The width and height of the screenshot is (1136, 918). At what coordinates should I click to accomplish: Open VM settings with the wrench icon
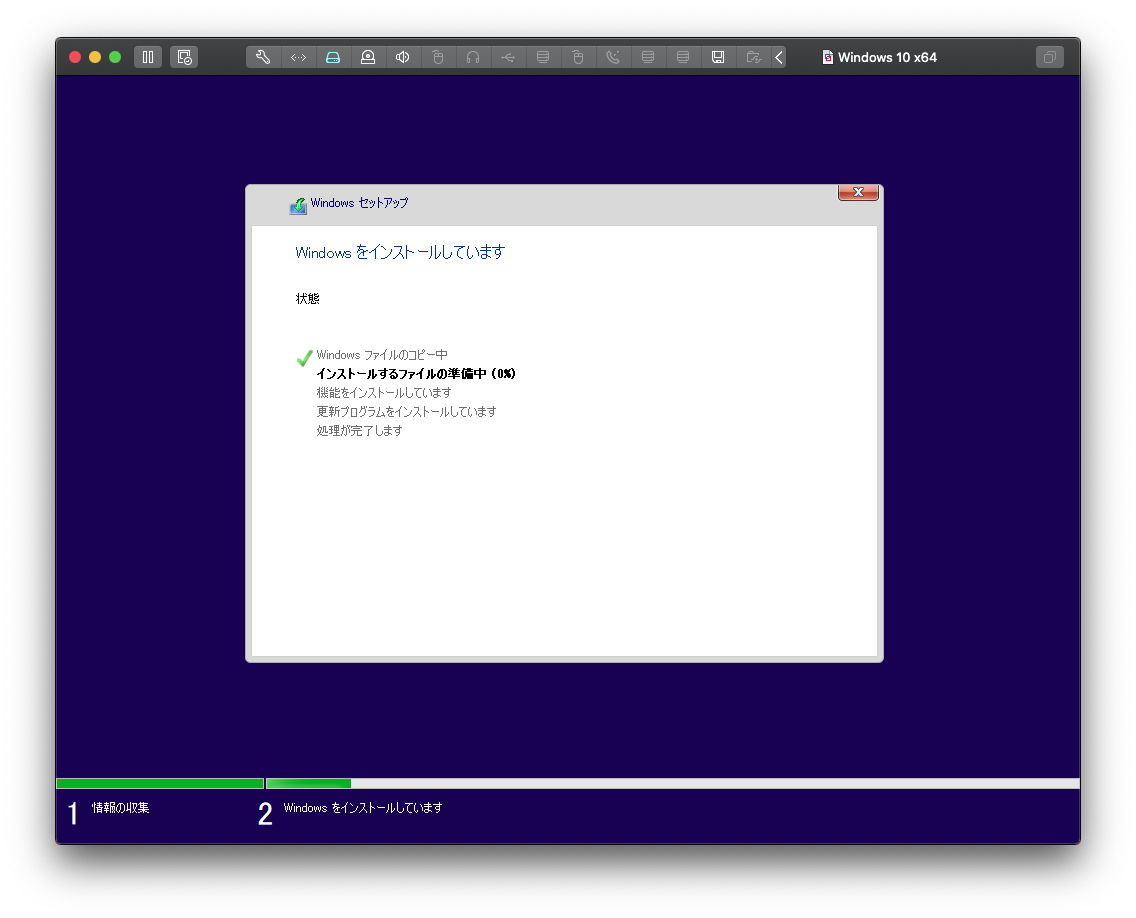[263, 57]
